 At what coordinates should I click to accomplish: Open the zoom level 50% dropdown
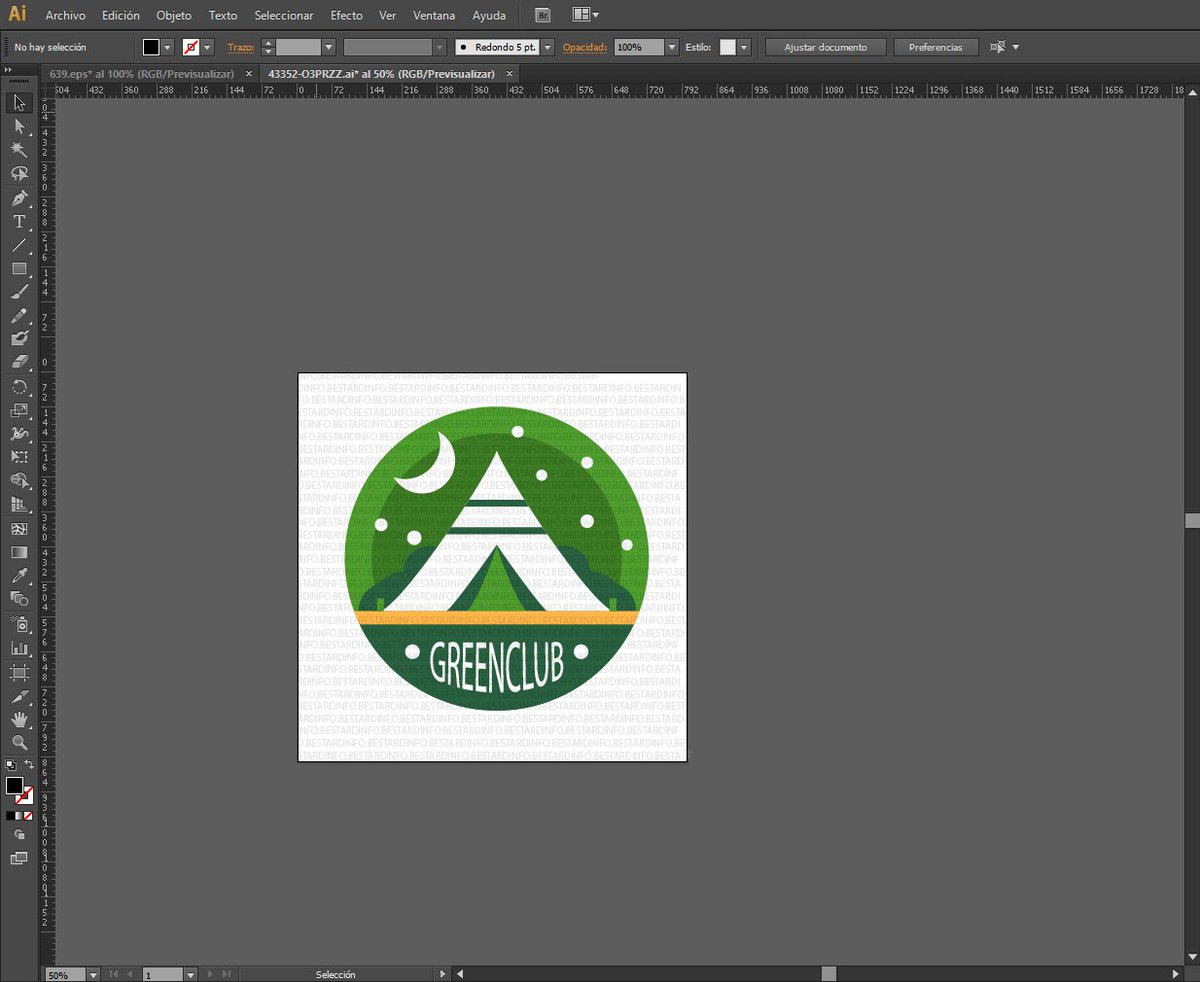pos(94,974)
